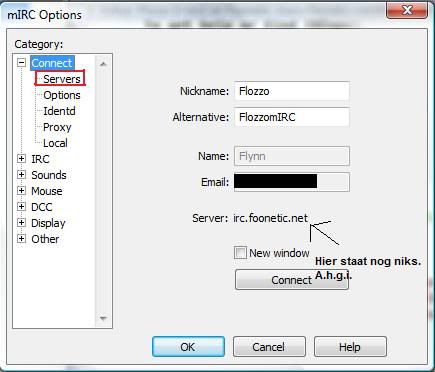Select Proxy in the category tree
Viewport: 435px width, 372px height.
coord(57,127)
